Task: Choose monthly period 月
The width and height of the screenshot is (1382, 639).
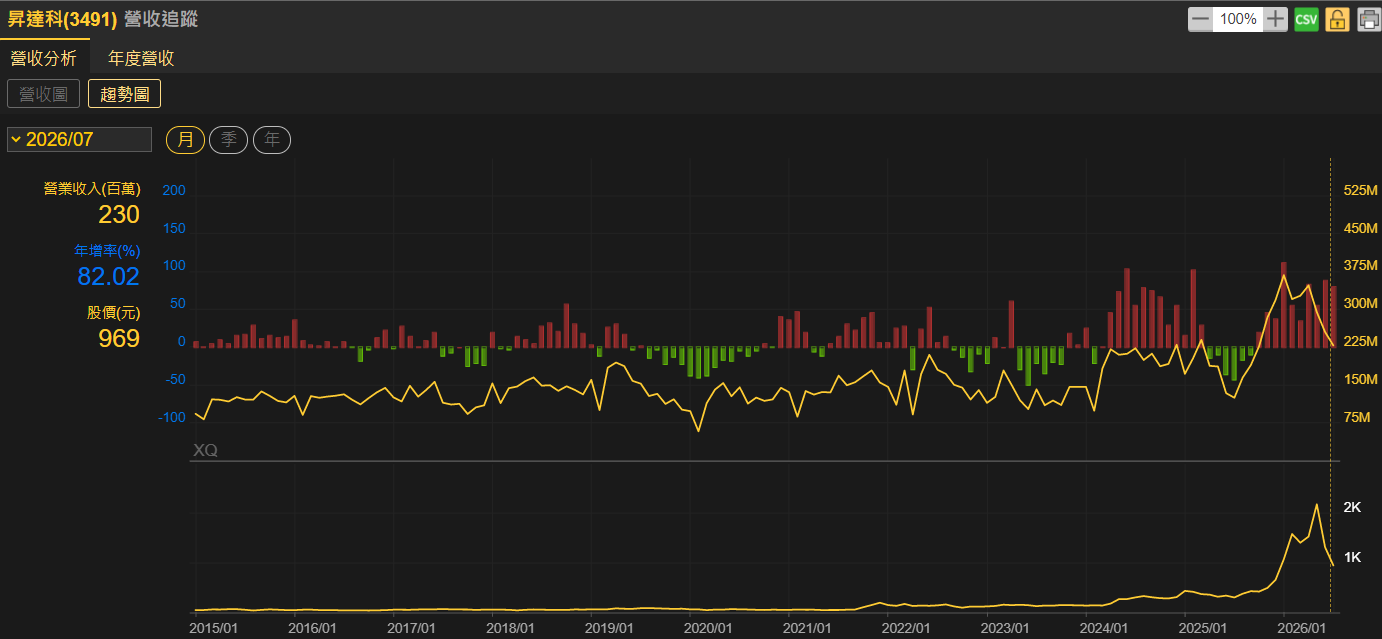Action: [x=185, y=140]
